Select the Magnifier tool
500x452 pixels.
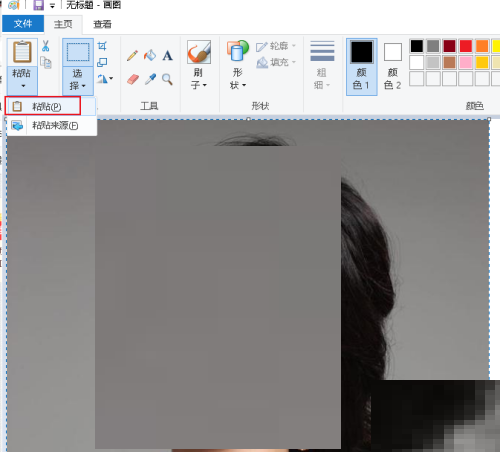167,79
